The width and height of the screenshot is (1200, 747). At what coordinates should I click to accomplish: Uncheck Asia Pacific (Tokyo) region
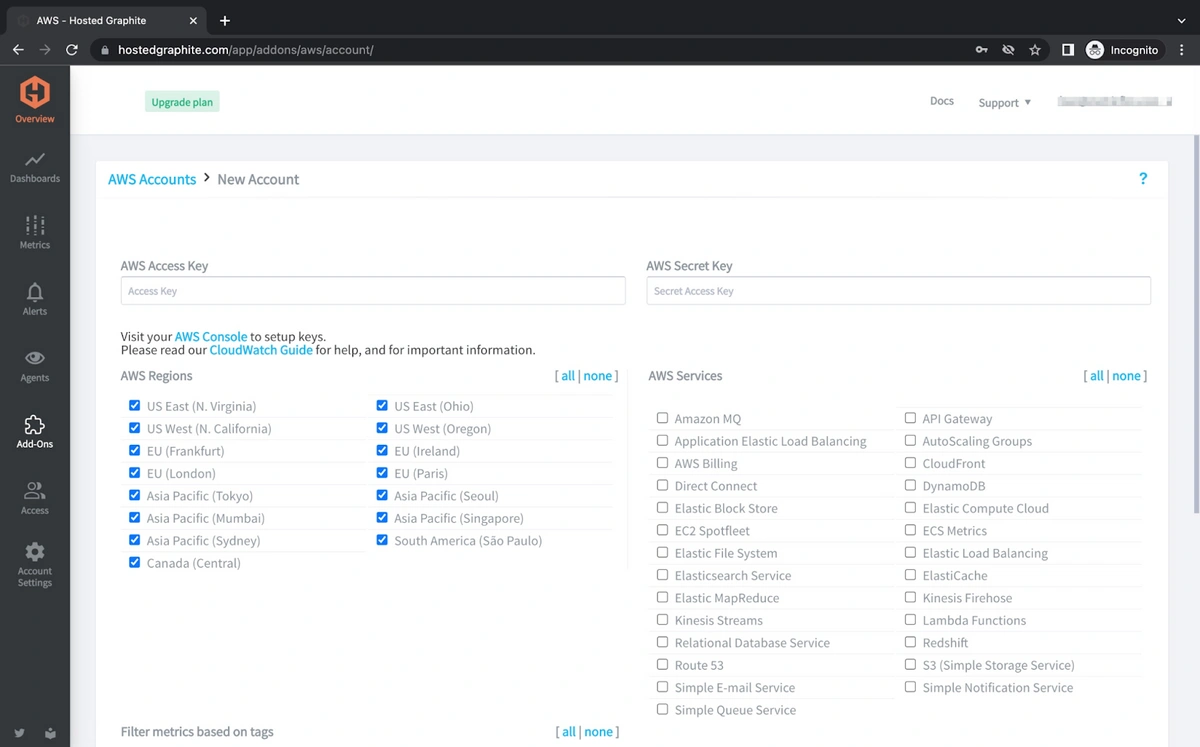pos(134,495)
